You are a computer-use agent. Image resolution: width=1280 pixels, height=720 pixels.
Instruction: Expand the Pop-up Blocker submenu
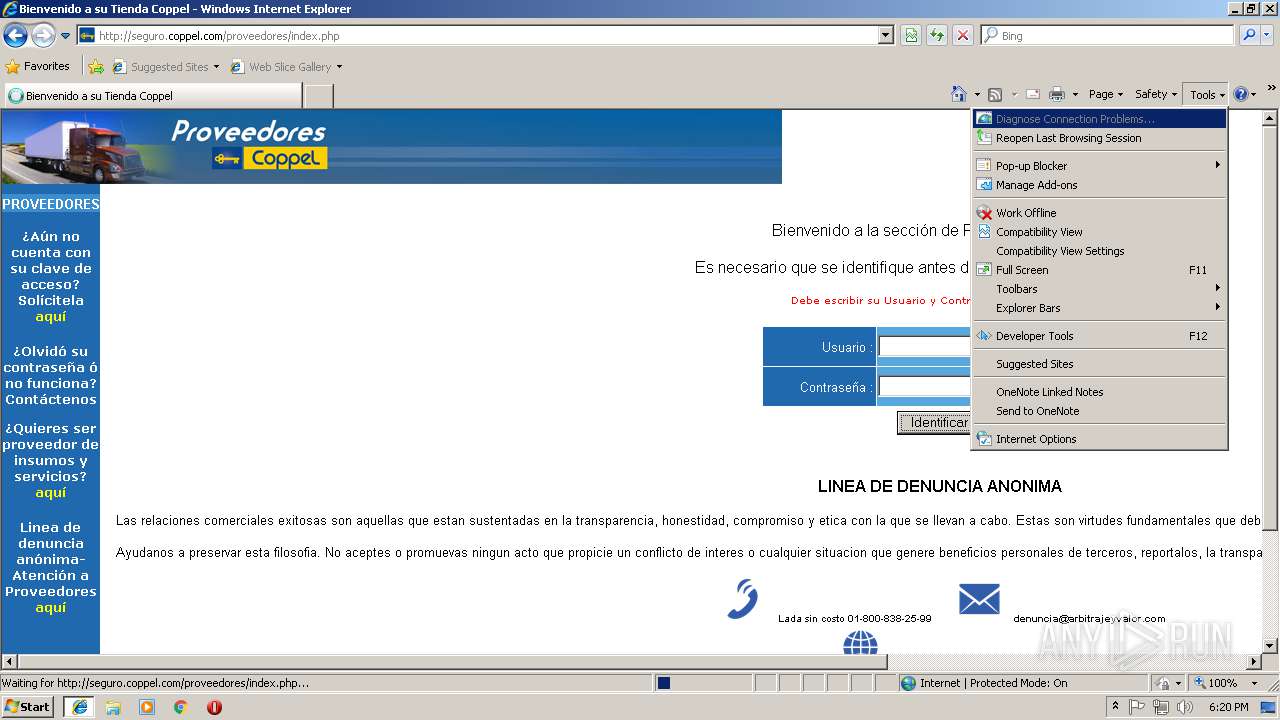[x=1100, y=166]
